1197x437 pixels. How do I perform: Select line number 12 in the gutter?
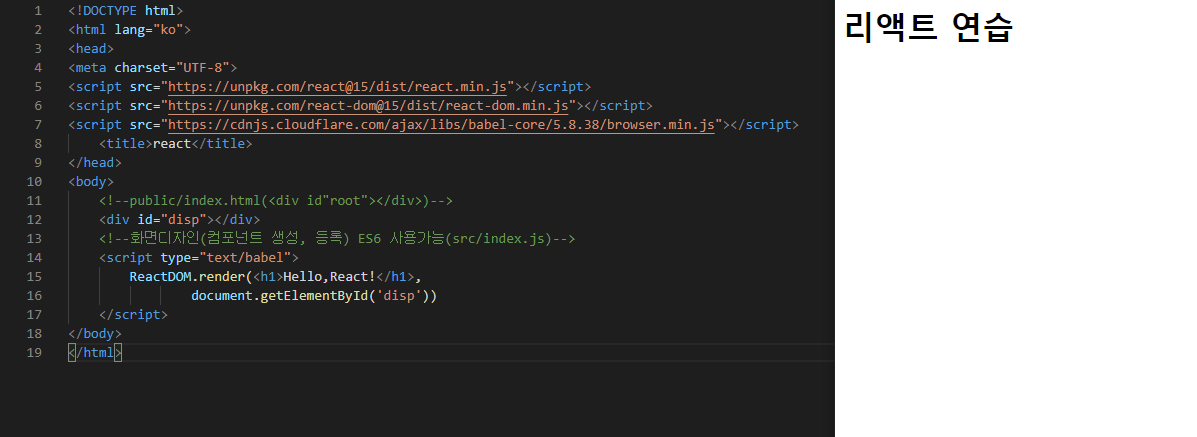click(x=34, y=220)
